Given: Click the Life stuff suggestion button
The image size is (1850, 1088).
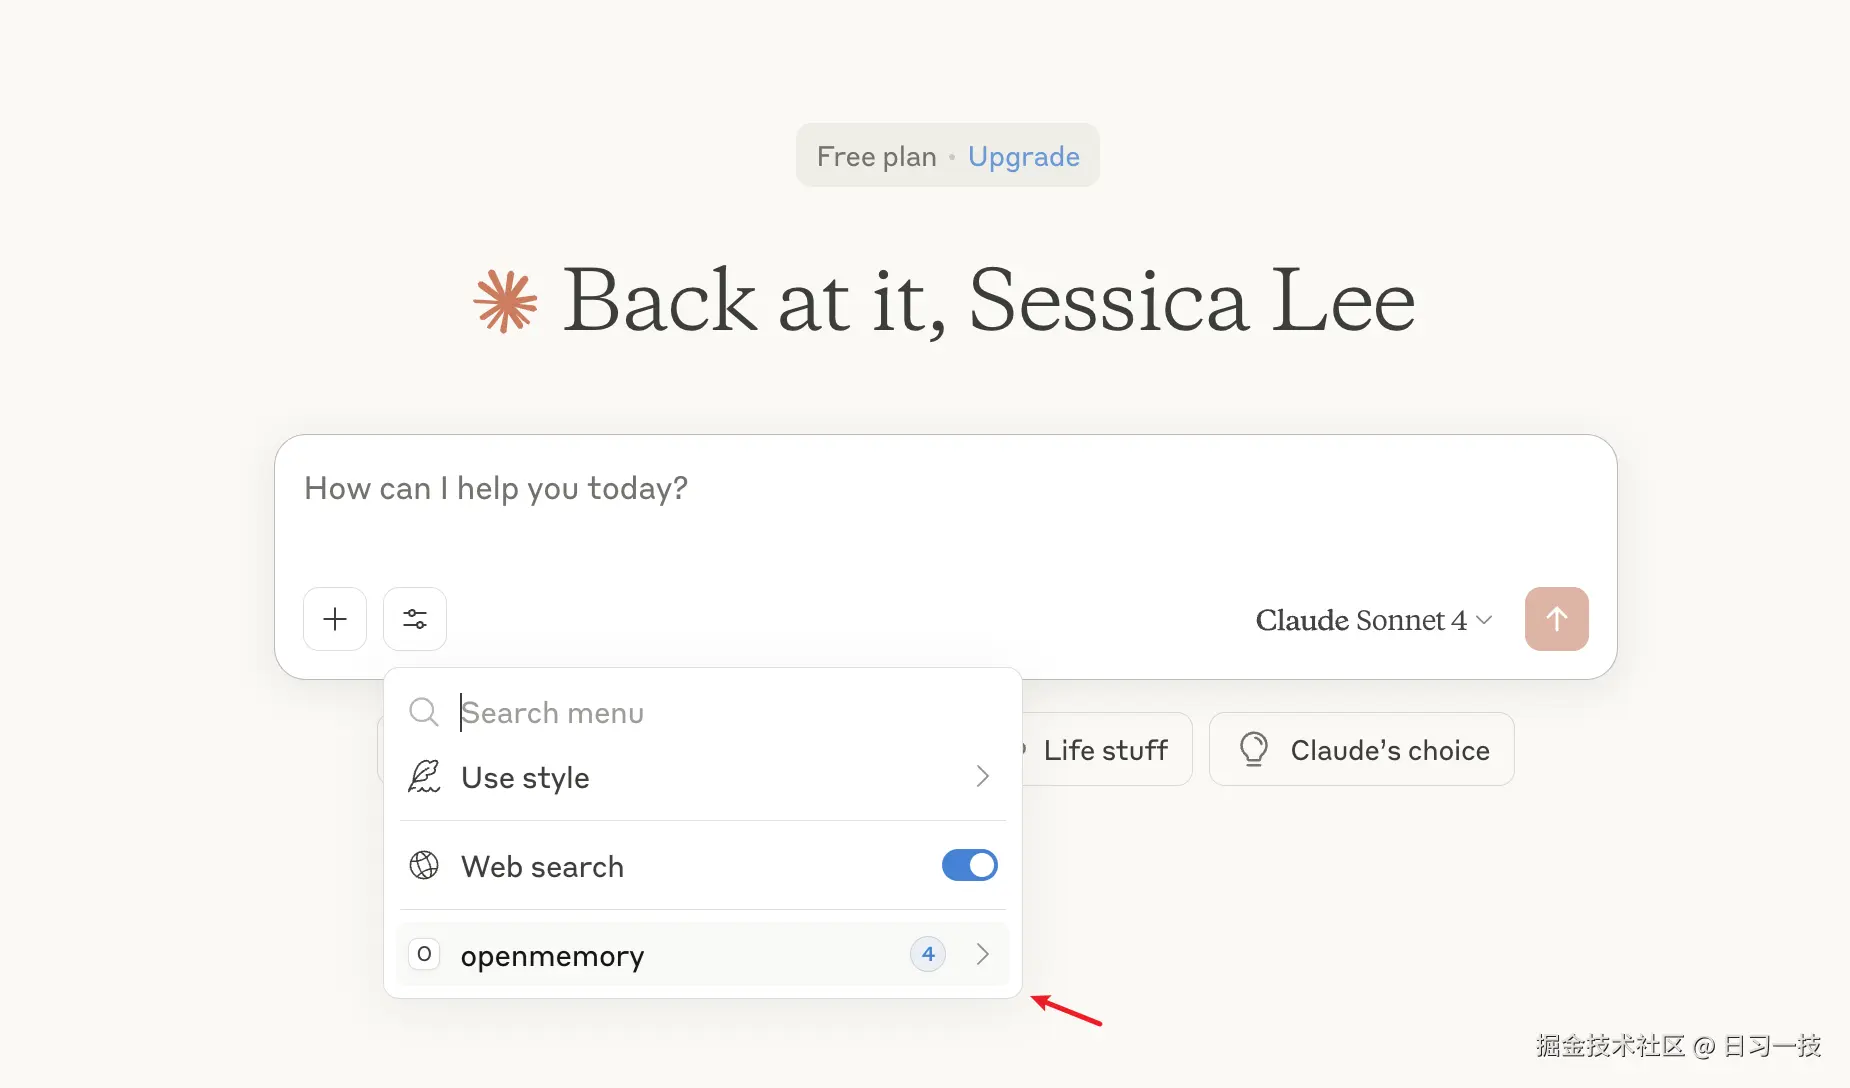Looking at the screenshot, I should (x=1105, y=750).
